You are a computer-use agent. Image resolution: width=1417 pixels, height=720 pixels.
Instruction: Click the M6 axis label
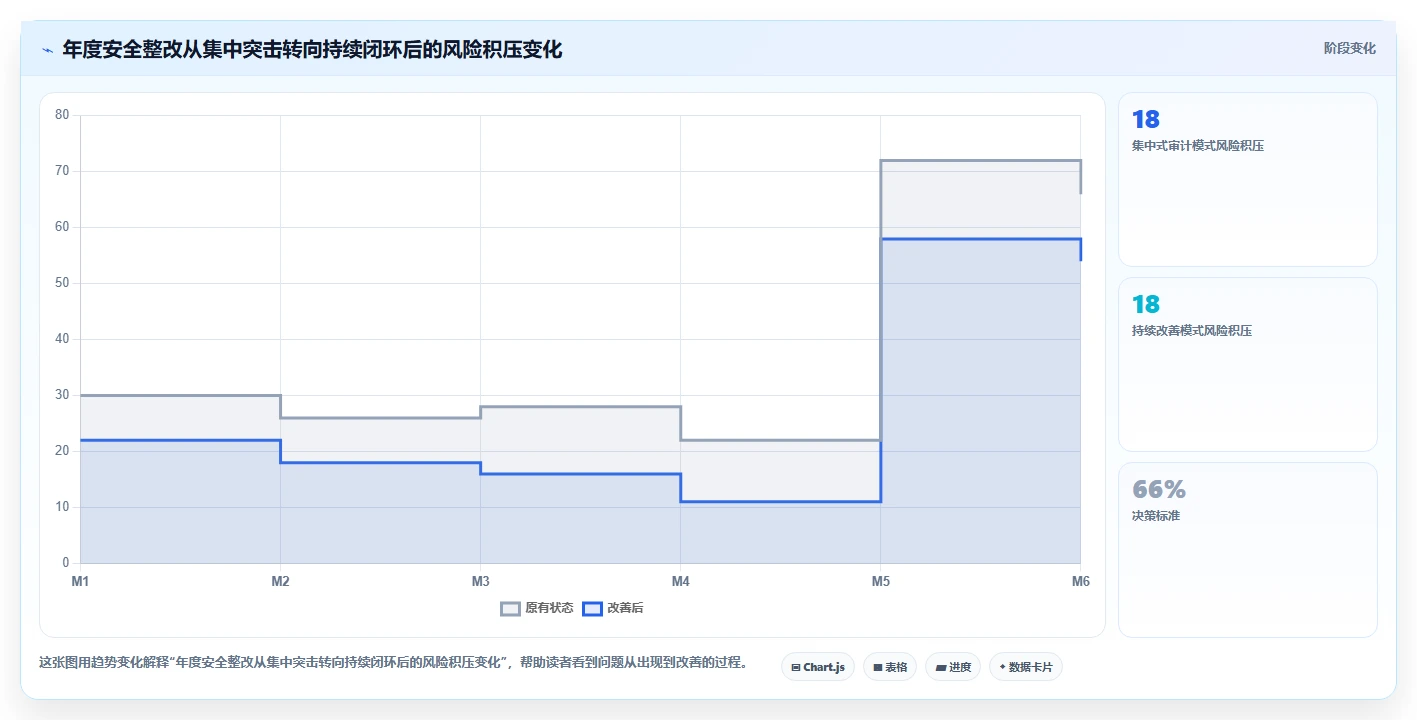[x=1080, y=581]
